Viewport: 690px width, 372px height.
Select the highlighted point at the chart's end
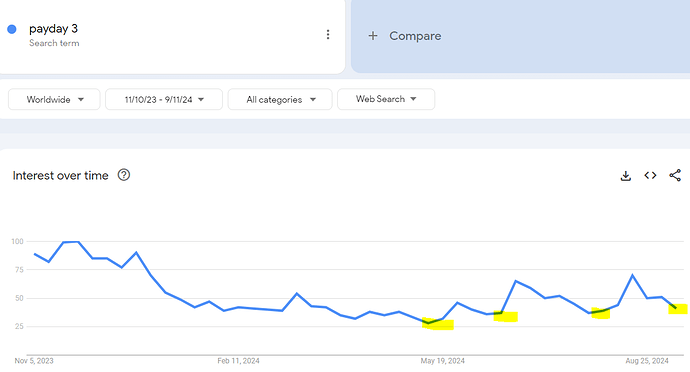676,308
